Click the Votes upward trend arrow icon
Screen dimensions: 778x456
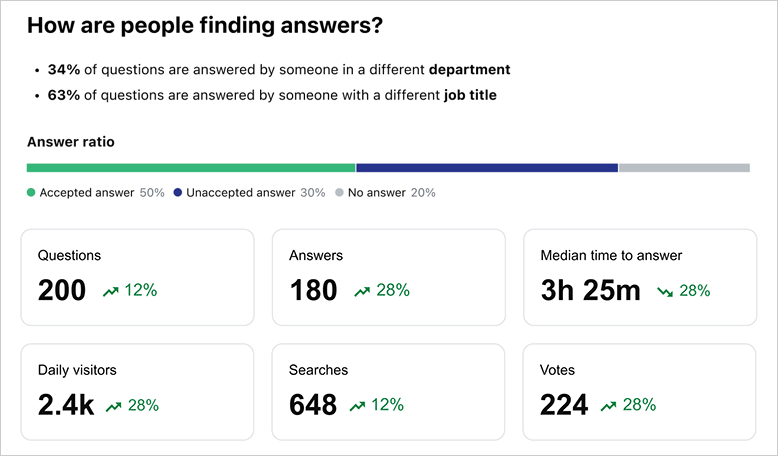(609, 406)
